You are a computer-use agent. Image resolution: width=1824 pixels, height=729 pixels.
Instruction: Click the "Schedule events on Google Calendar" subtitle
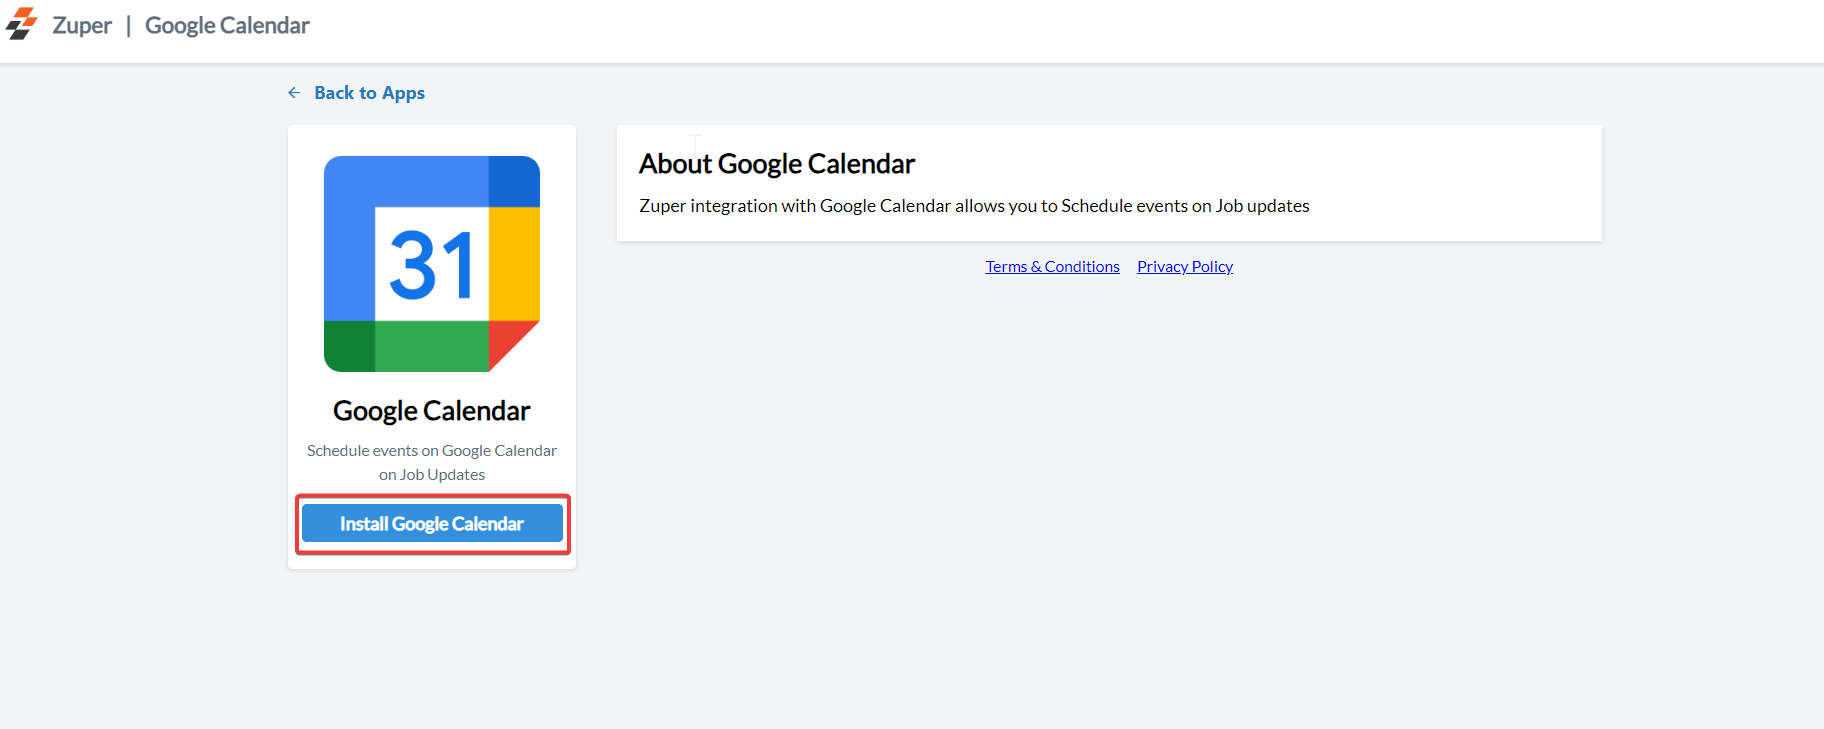point(432,451)
